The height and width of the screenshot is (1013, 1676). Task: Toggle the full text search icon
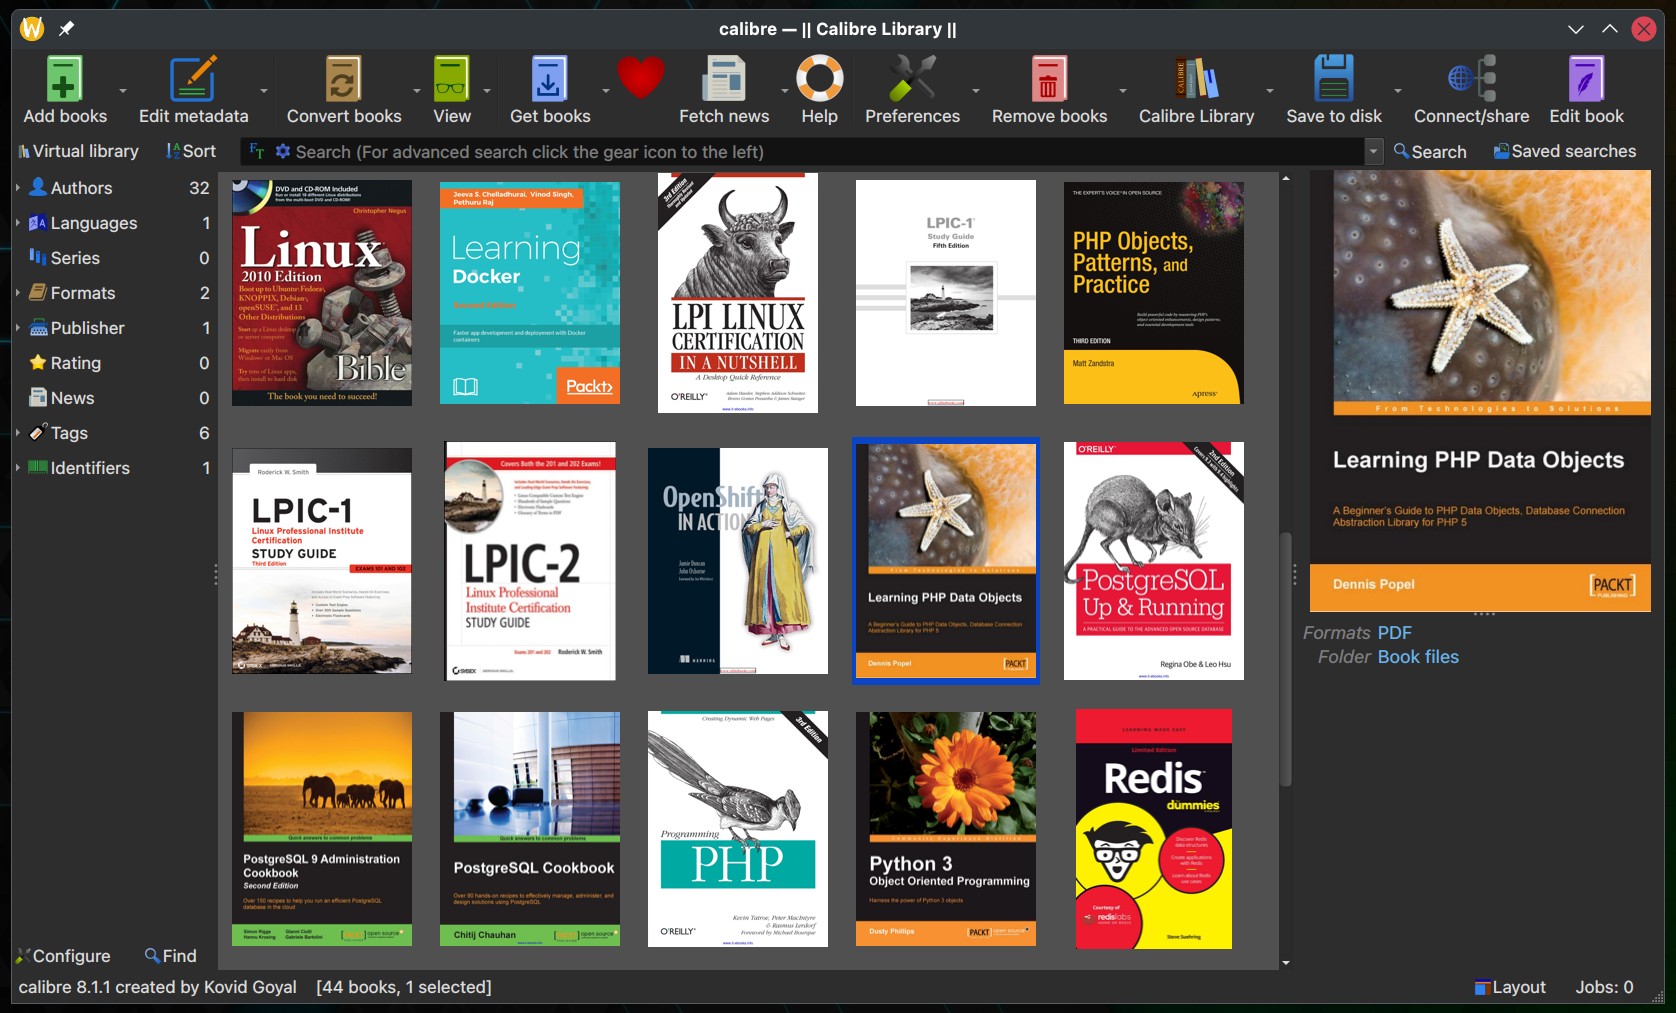(x=257, y=151)
